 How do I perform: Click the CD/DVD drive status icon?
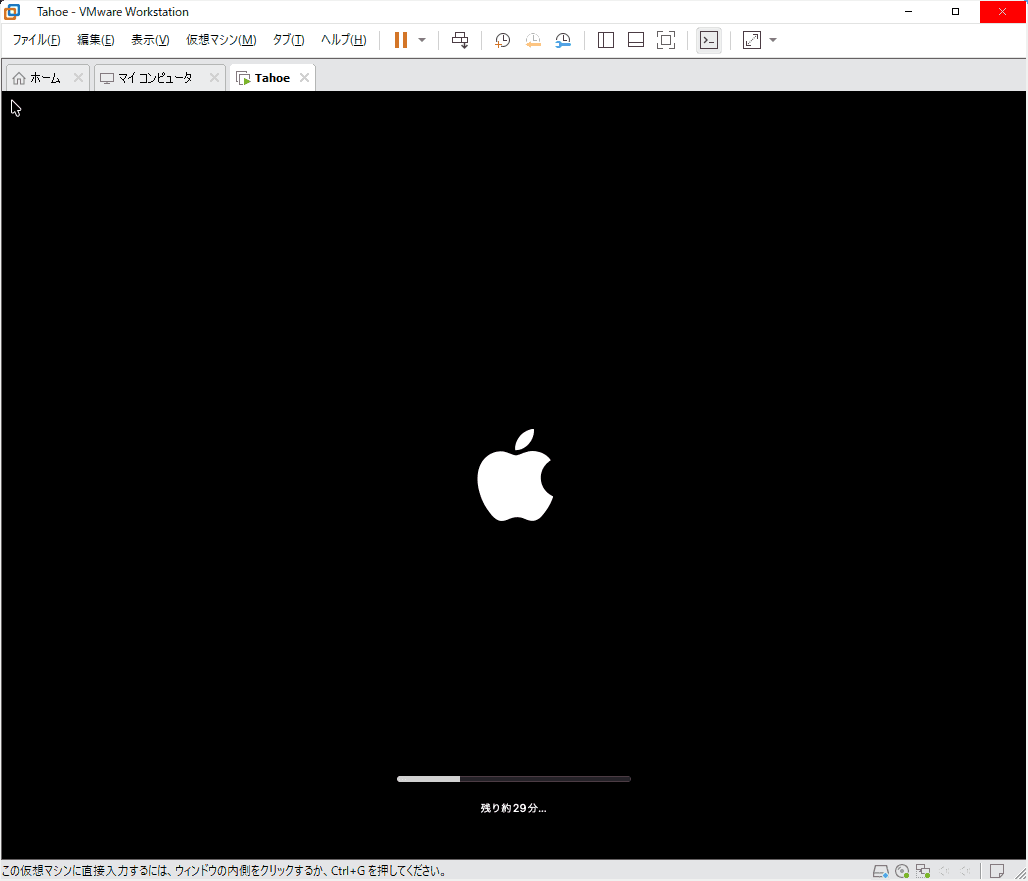click(x=902, y=871)
